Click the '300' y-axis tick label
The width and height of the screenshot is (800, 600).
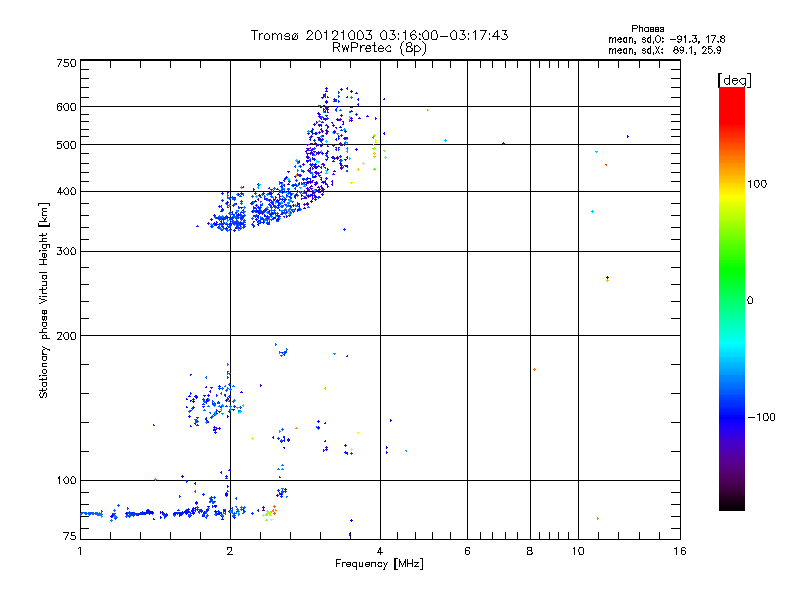coord(66,252)
